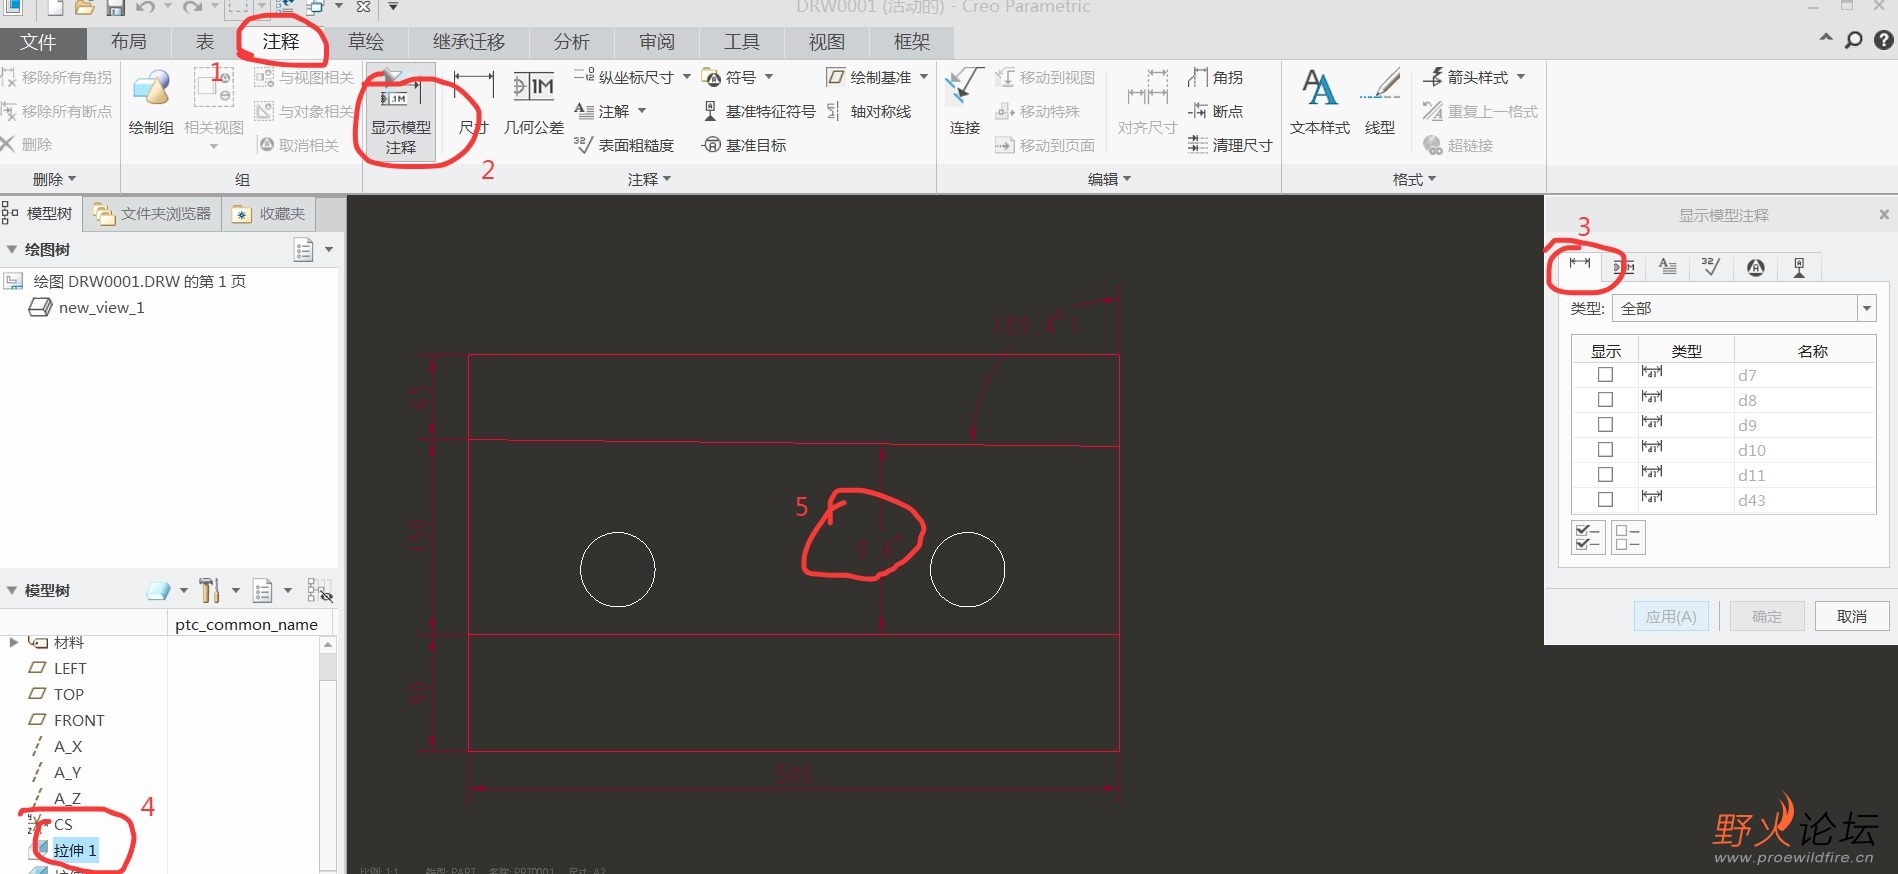Click the 轴对称线 tool
1898x874 pixels.
(x=869, y=111)
